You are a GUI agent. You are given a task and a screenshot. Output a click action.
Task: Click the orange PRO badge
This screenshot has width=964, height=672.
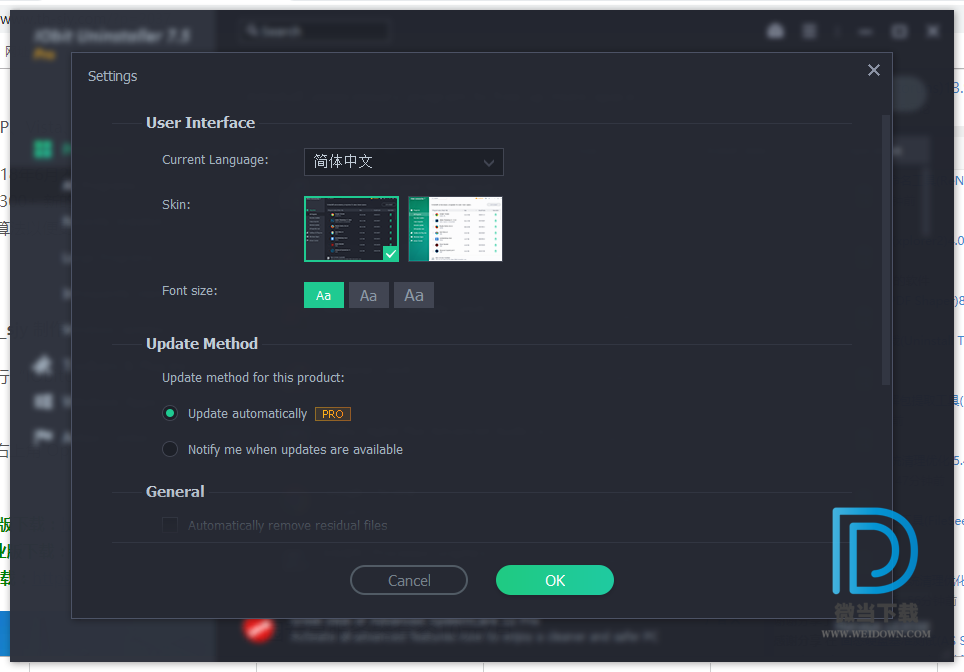tap(333, 414)
